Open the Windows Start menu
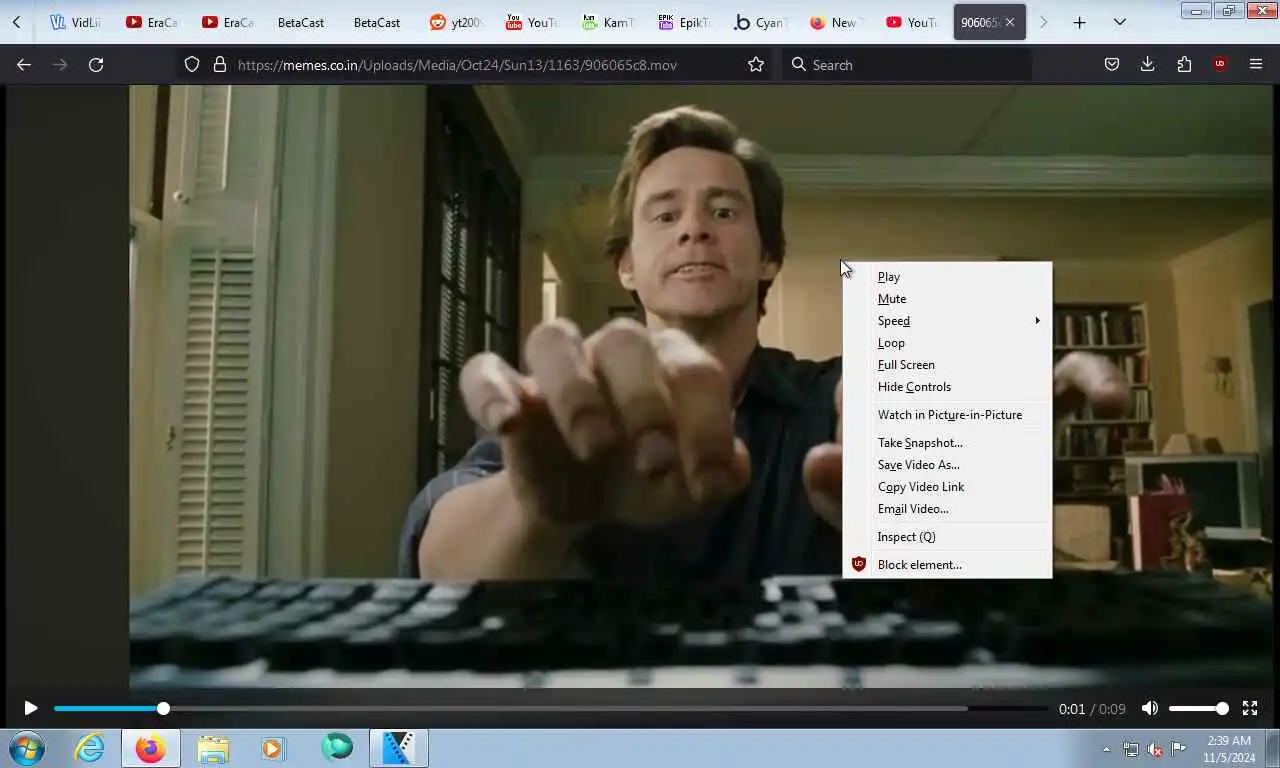The height and width of the screenshot is (768, 1280). click(26, 748)
